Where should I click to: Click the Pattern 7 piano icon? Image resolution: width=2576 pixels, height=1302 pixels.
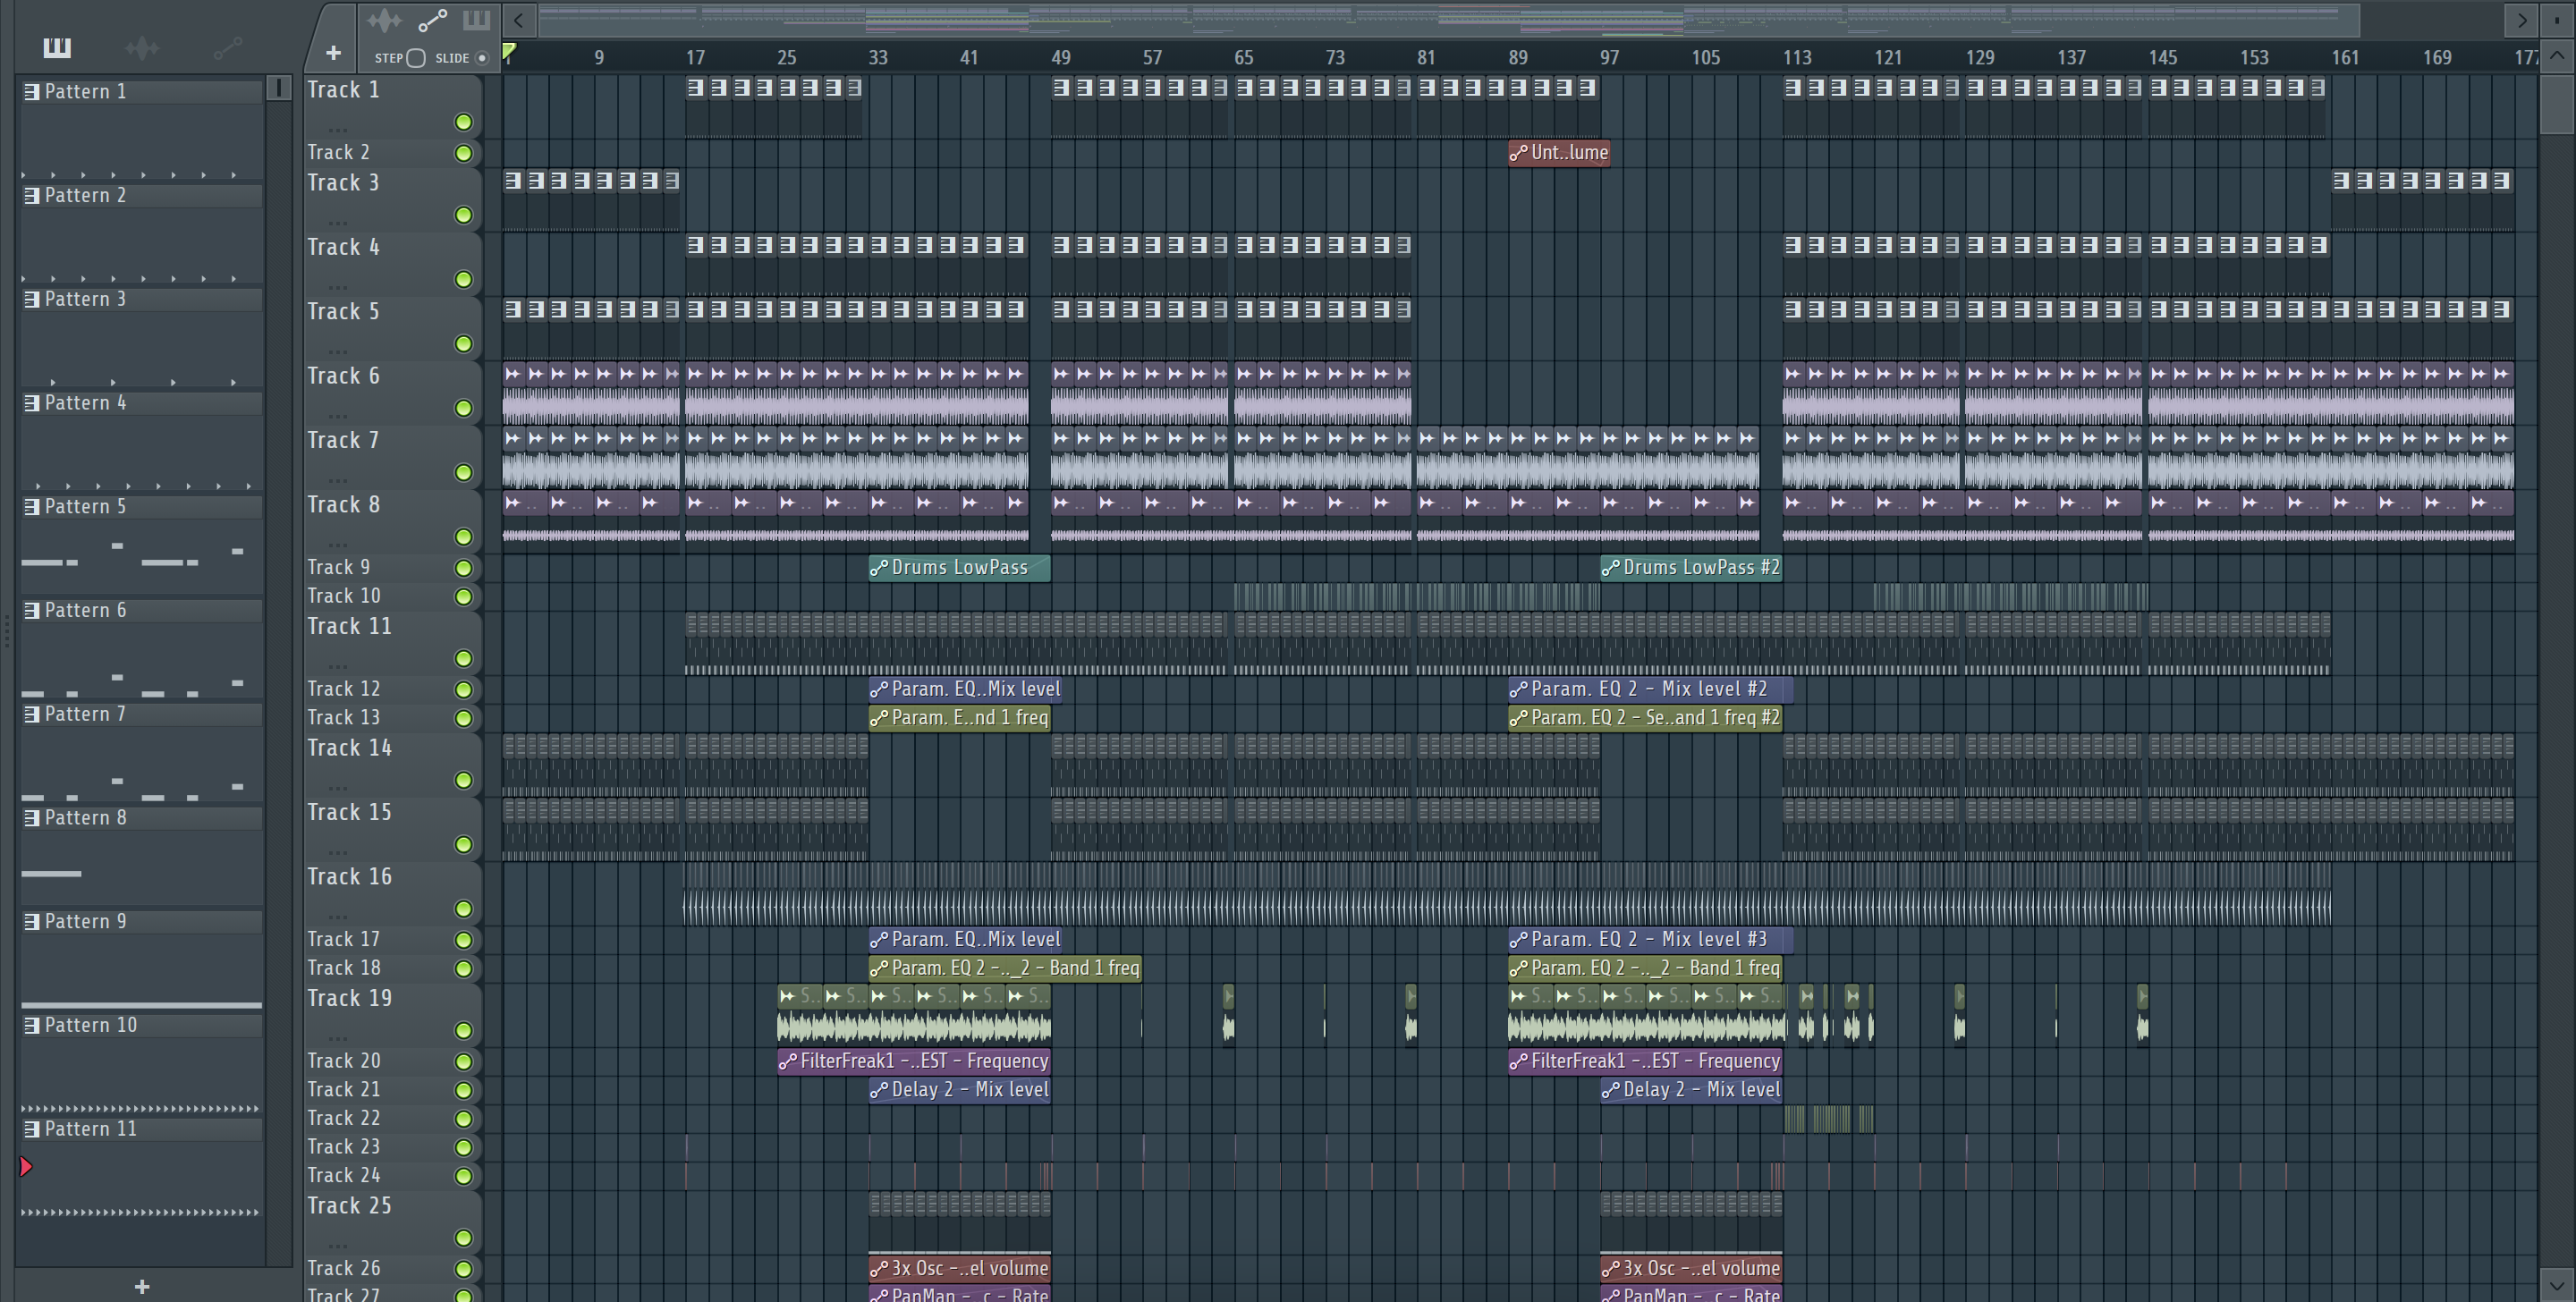click(x=32, y=714)
